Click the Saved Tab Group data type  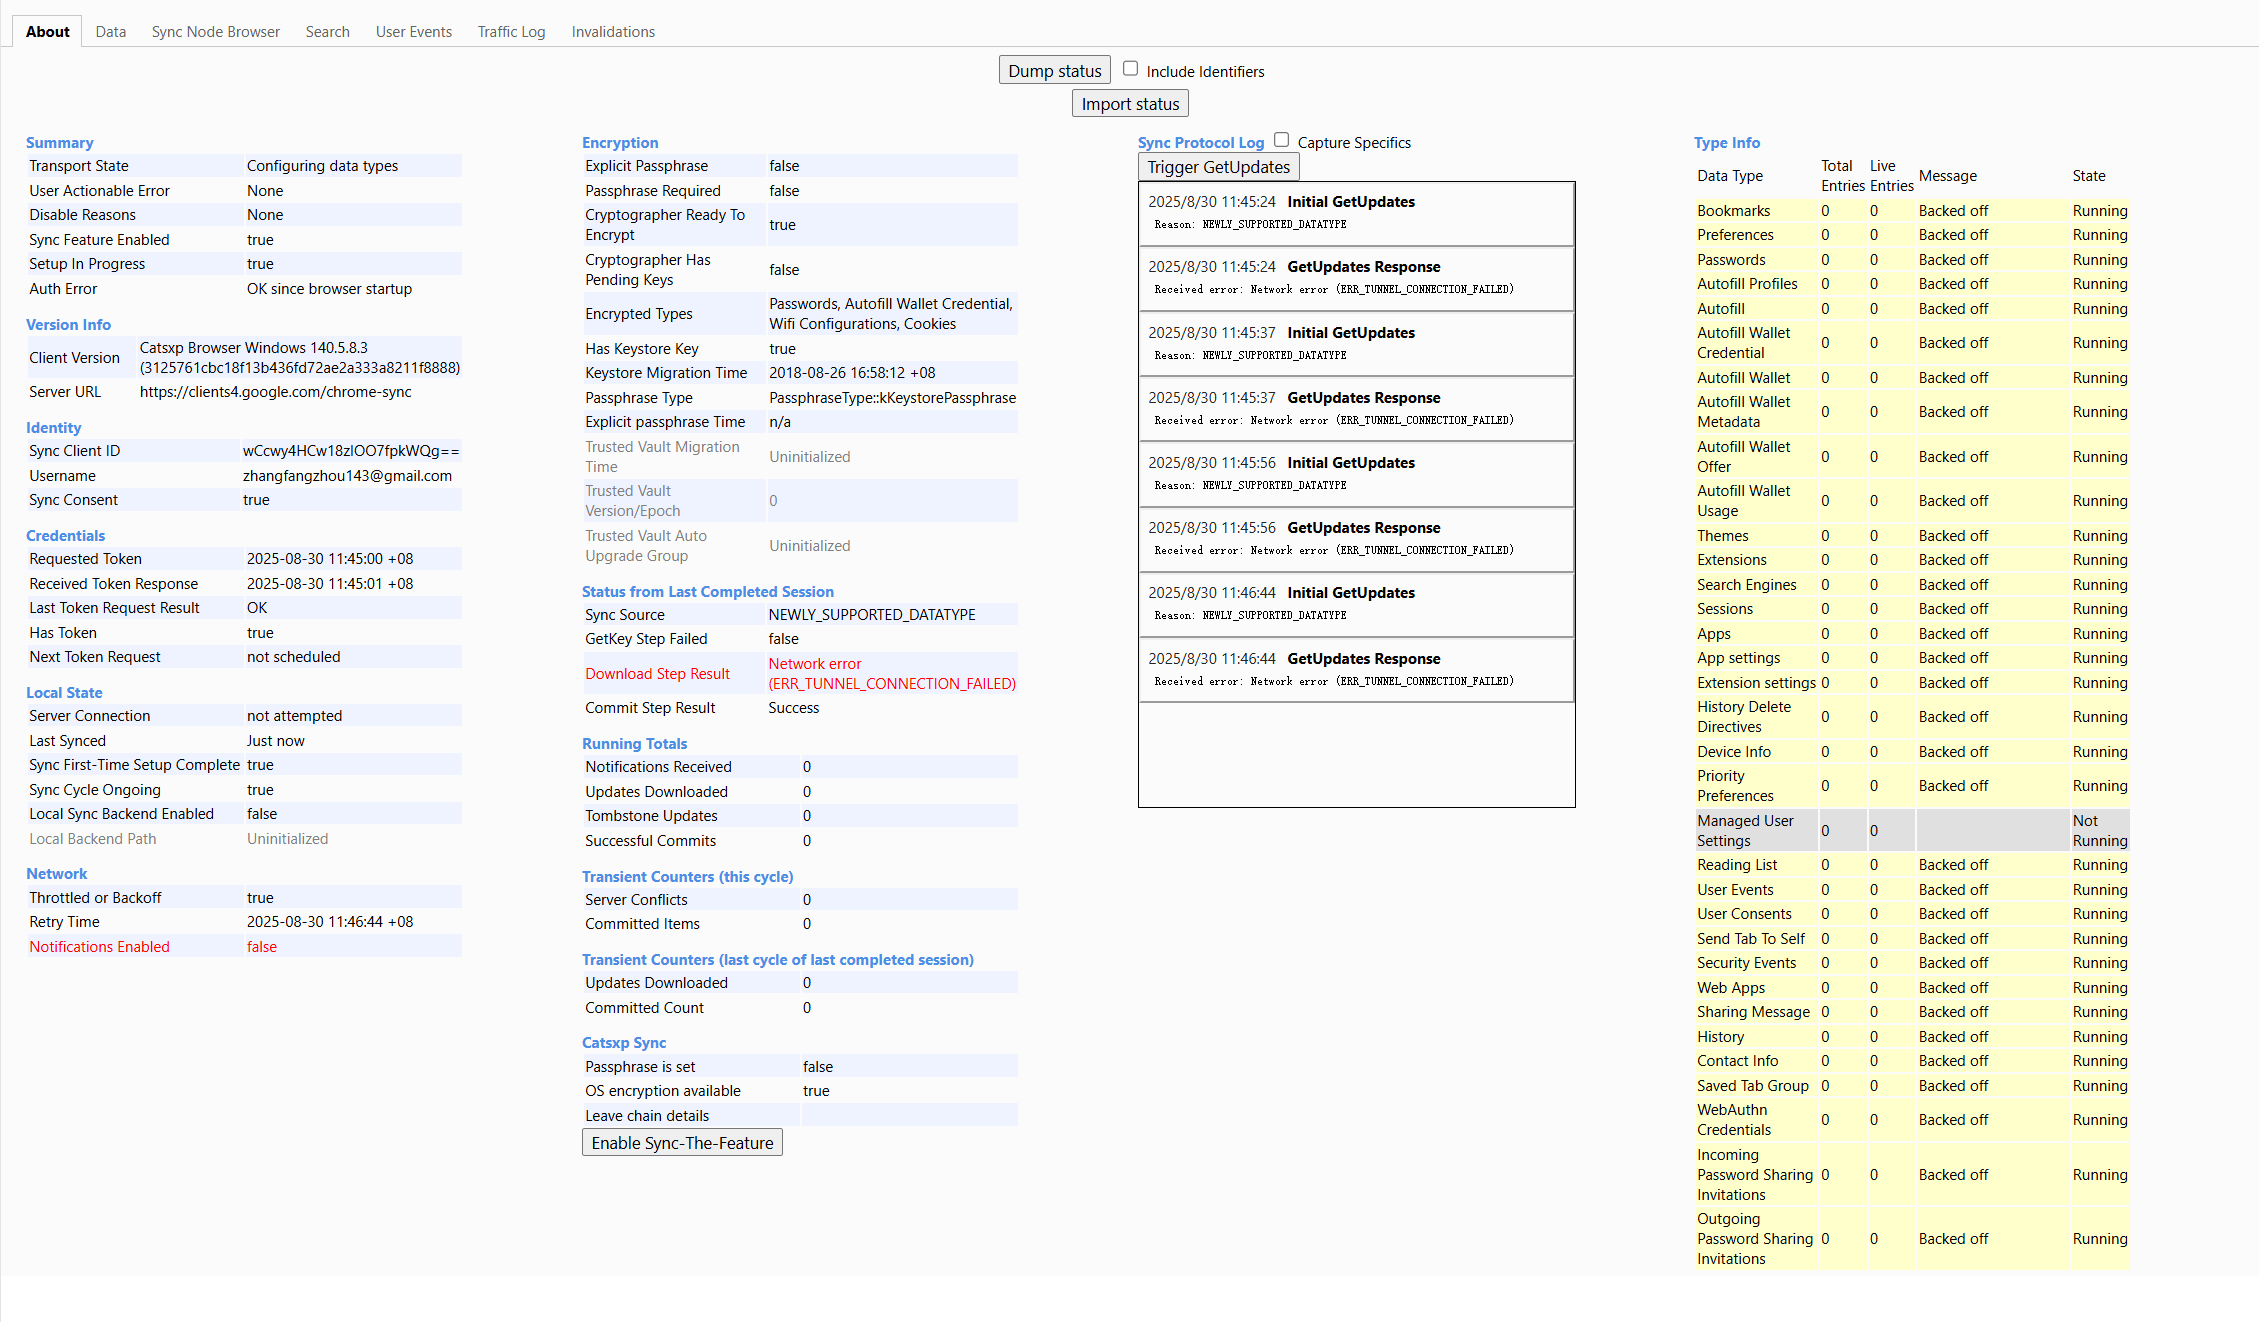(x=1753, y=1086)
